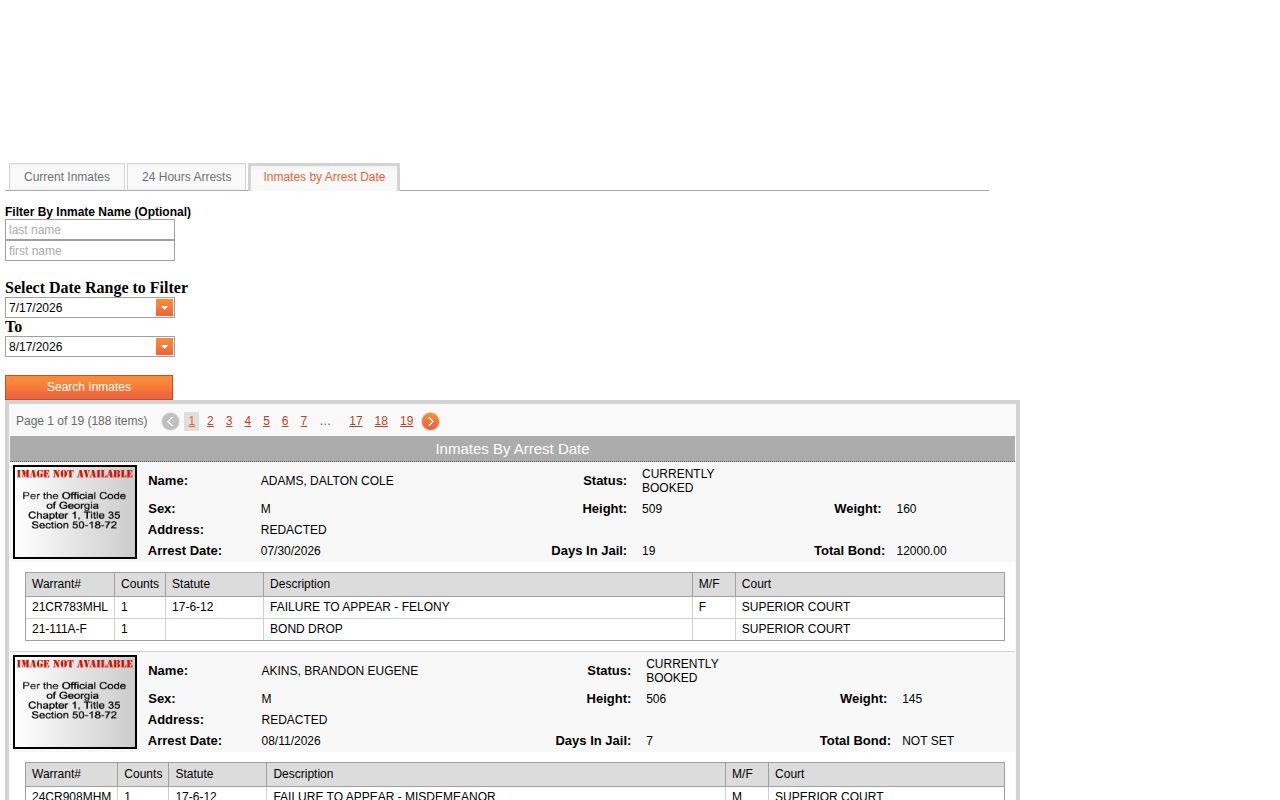Screen dimensions: 1280x800
Task: Click arrest date 07/30/2026
Action: (291, 551)
